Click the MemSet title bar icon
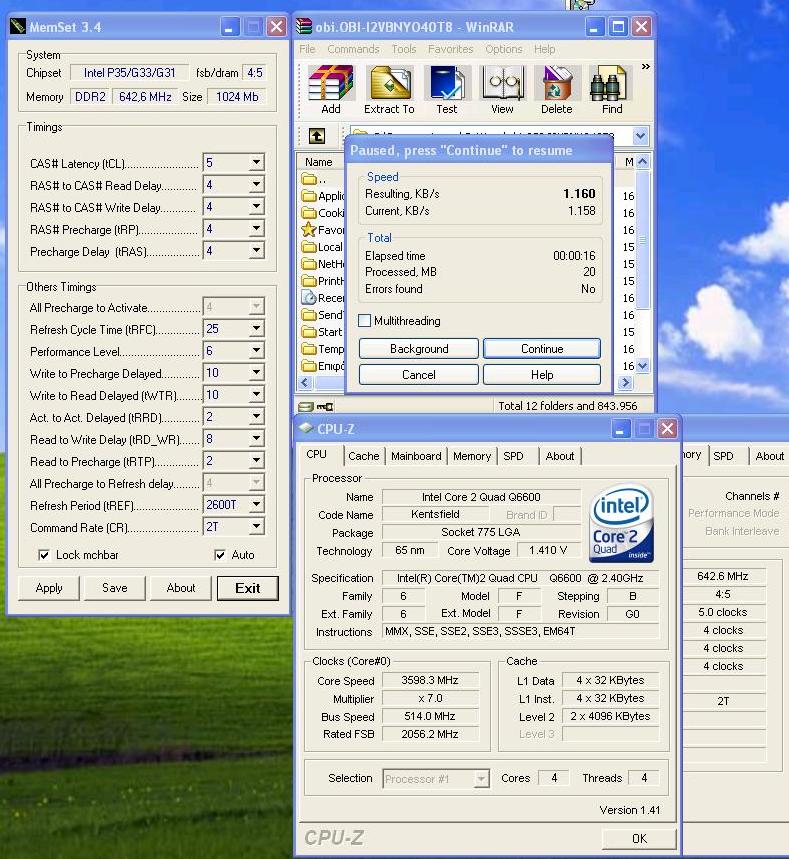 click(18, 26)
